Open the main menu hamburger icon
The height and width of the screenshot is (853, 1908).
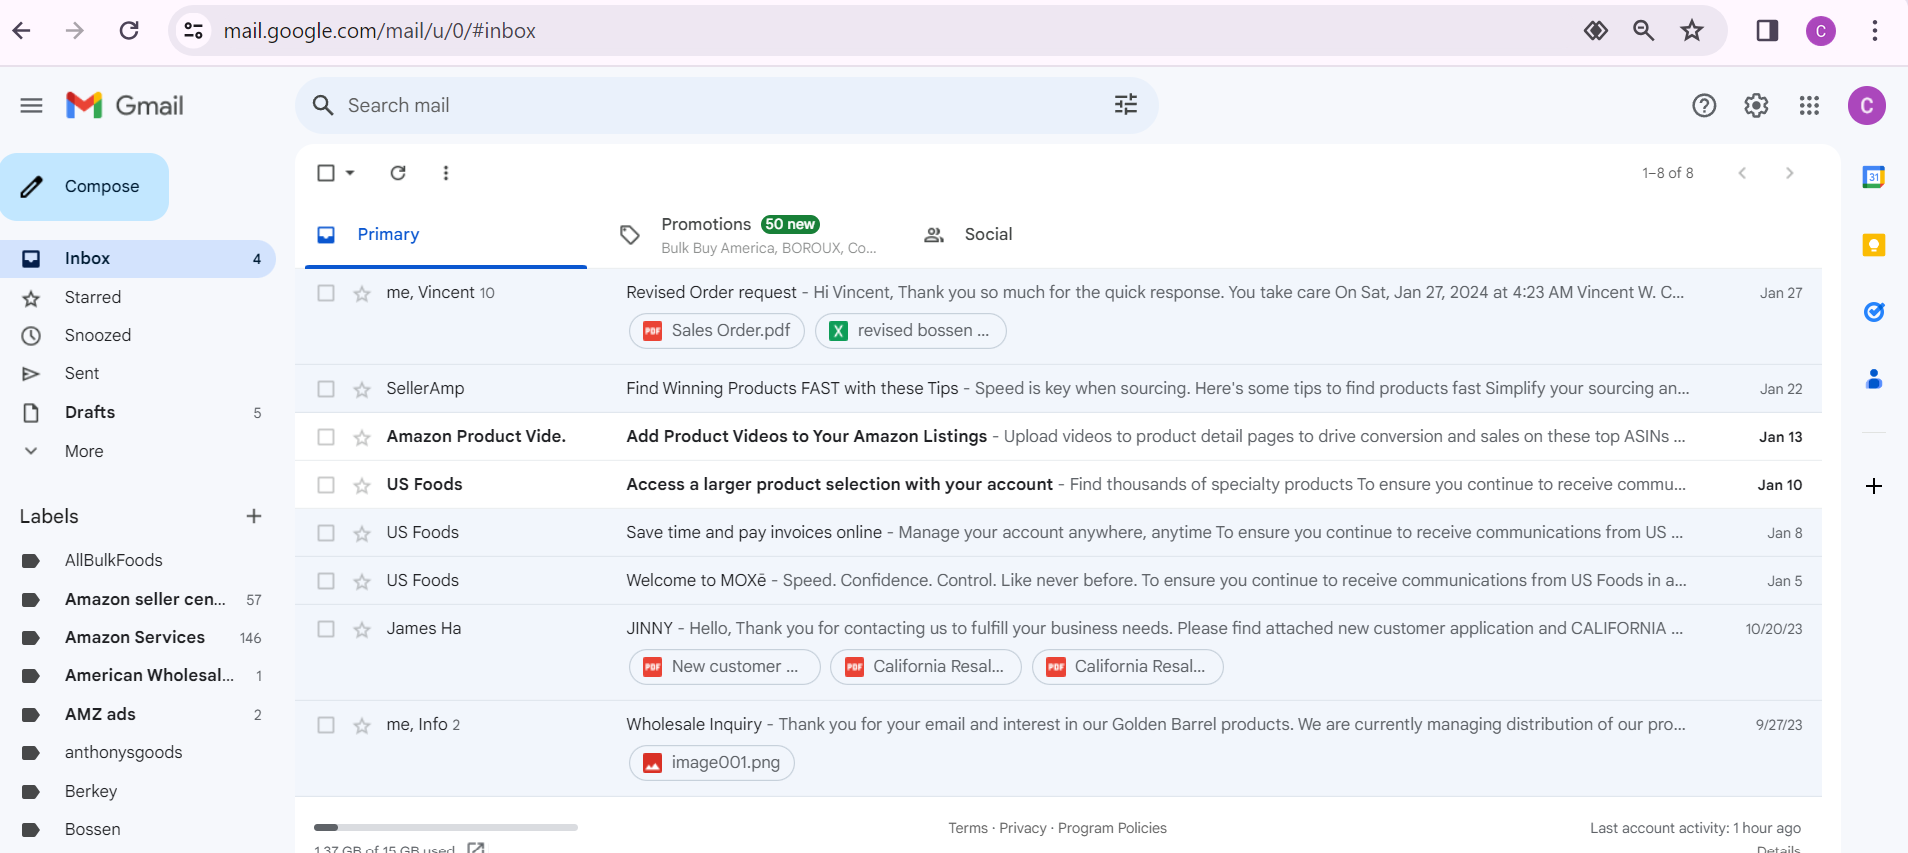pos(31,105)
